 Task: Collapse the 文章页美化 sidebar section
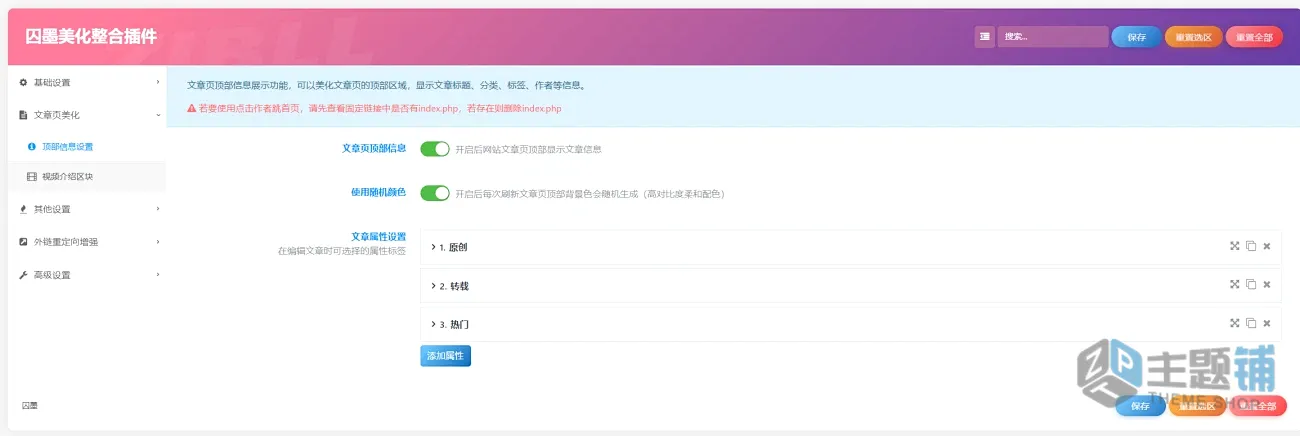coord(88,115)
